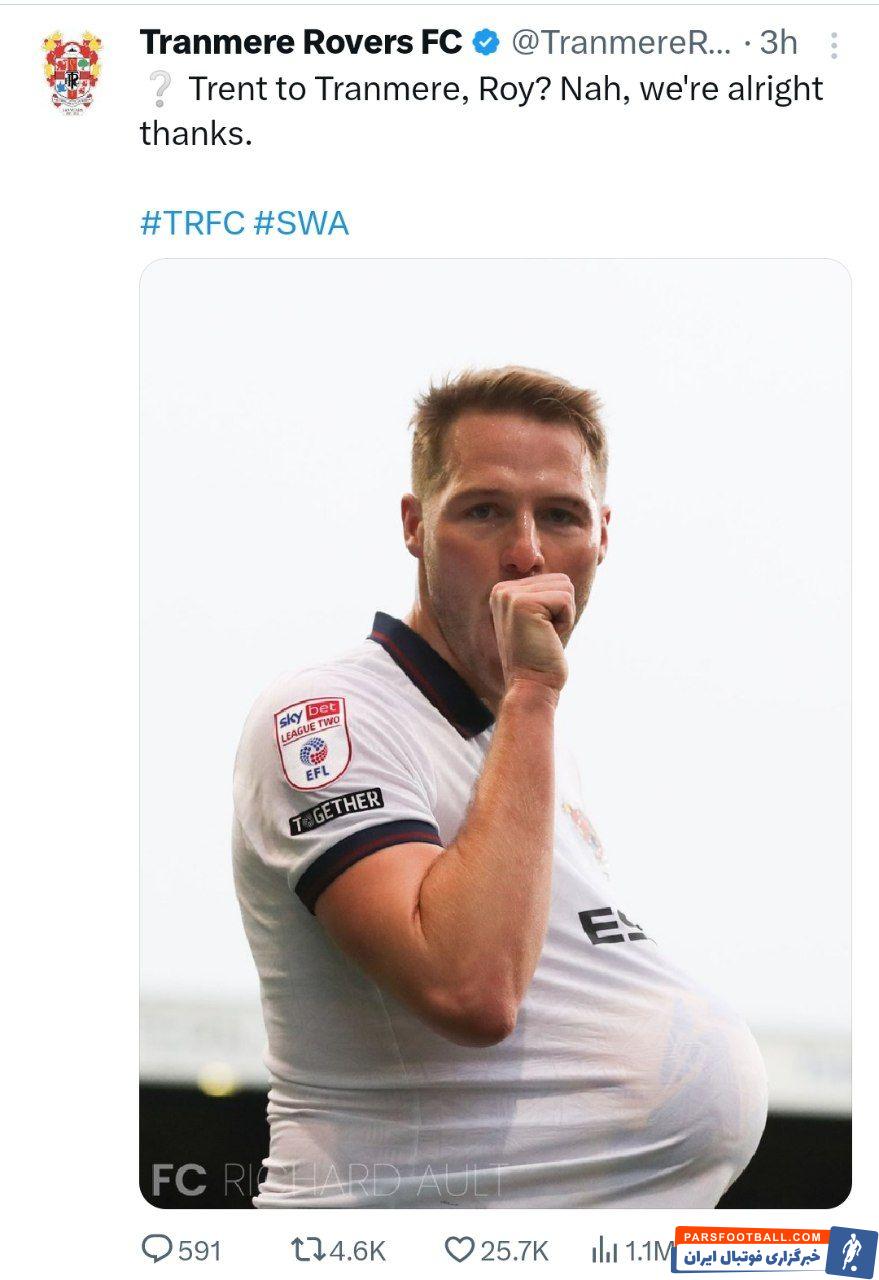
Task: Open the #TRFC hashtag
Action: [192, 223]
